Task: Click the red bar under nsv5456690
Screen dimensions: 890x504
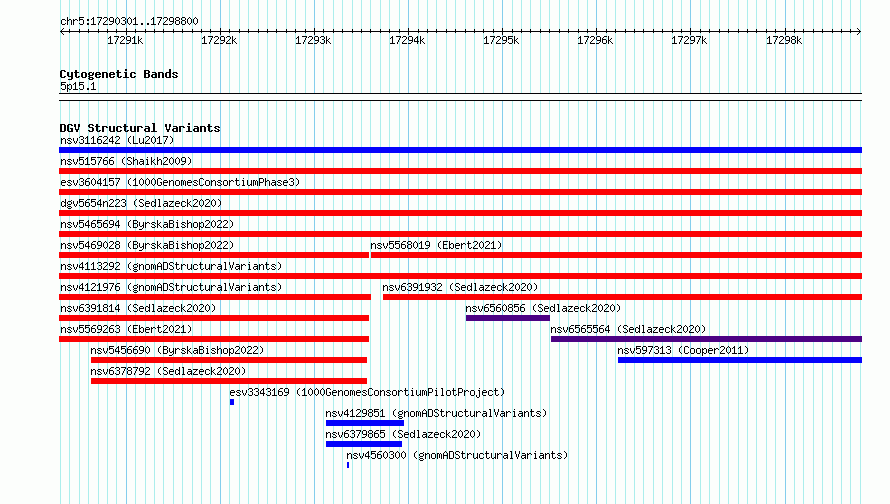Action: coord(229,360)
